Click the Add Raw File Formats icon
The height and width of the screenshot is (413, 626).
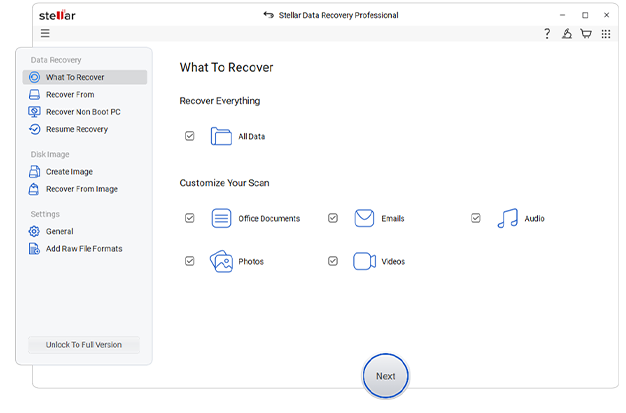pyautogui.click(x=34, y=248)
